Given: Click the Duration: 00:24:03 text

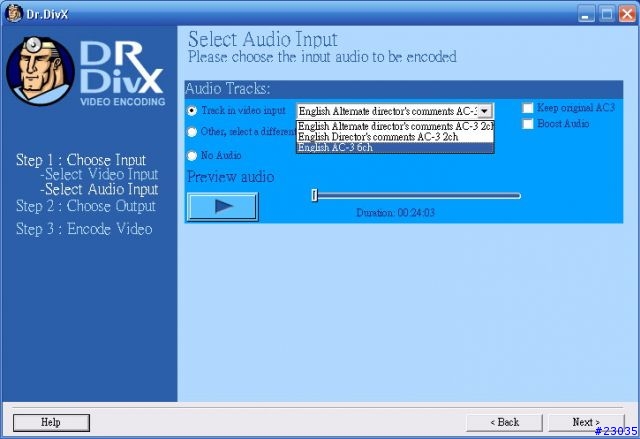Looking at the screenshot, I should [x=396, y=213].
